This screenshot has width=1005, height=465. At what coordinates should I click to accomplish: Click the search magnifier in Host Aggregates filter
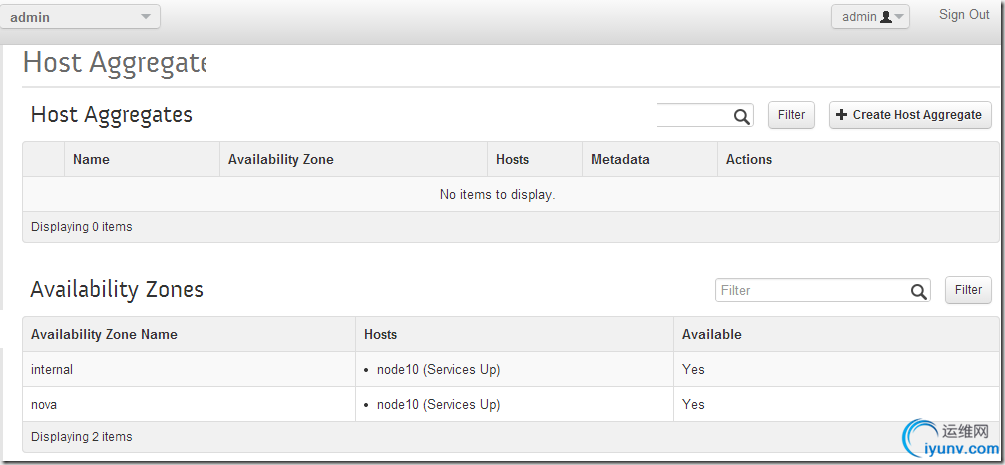[742, 116]
